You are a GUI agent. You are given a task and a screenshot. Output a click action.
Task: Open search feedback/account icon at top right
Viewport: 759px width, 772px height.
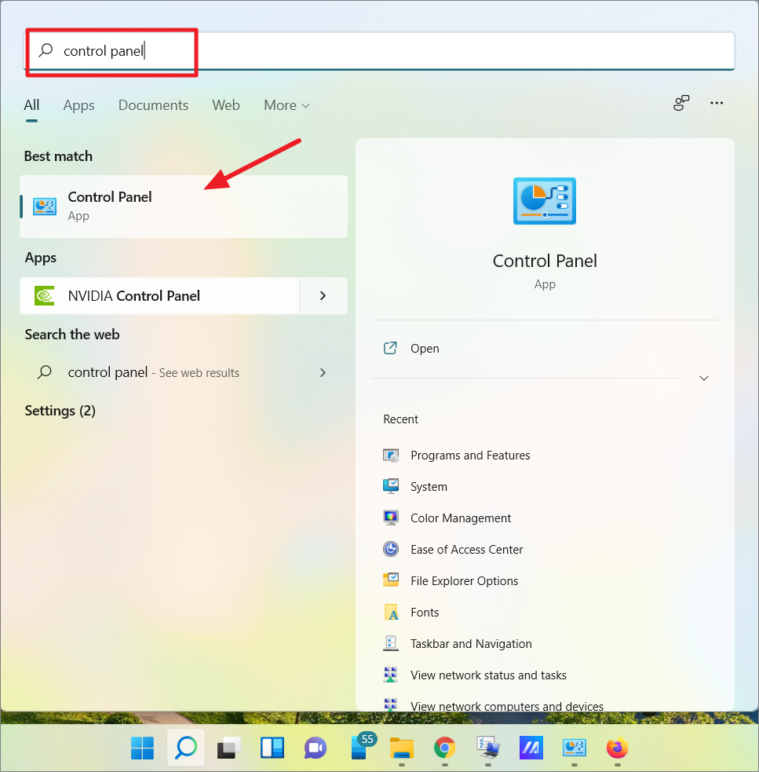681,103
